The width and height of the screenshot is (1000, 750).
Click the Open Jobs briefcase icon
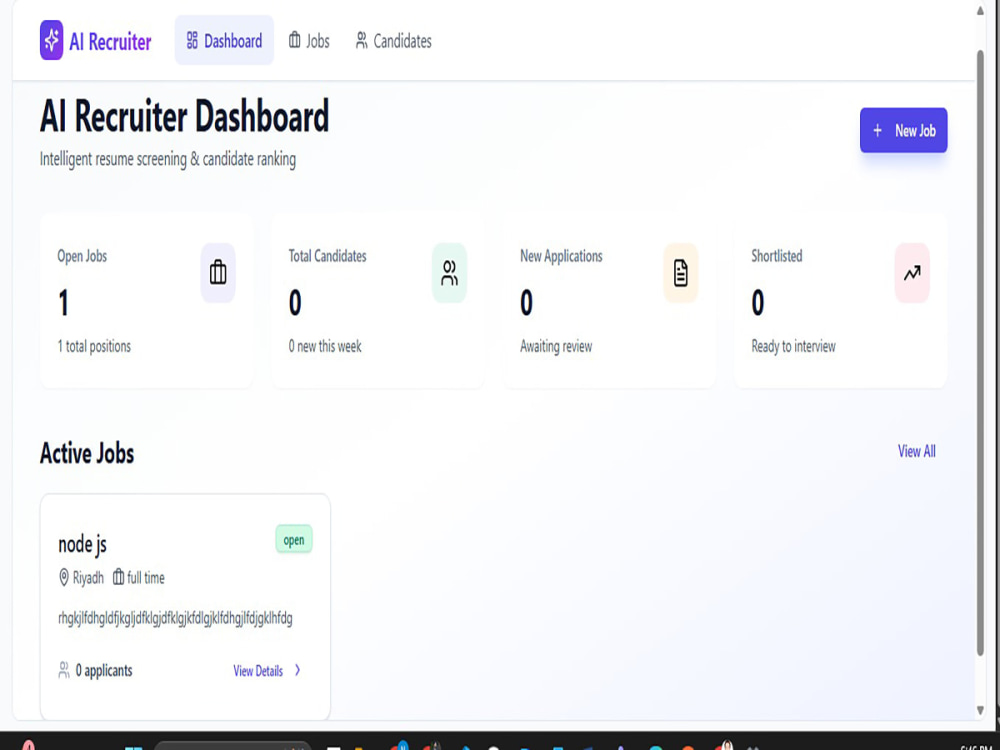[x=218, y=272]
